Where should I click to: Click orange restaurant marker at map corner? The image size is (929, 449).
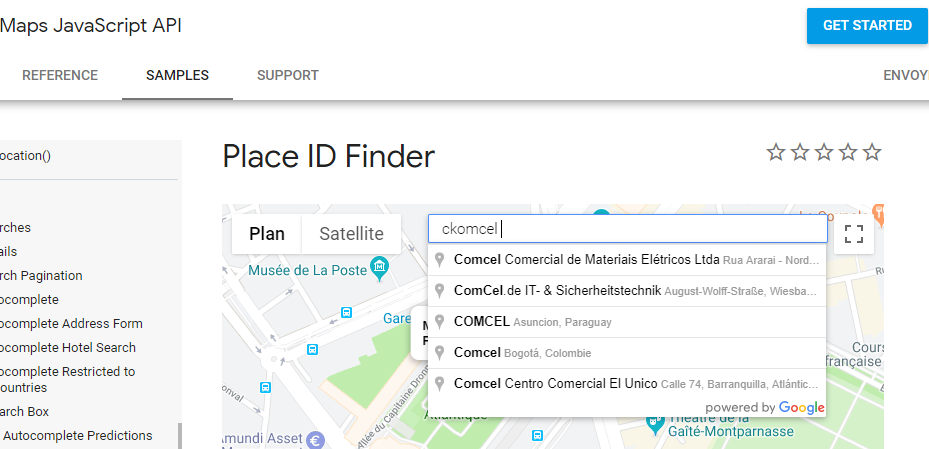pyautogui.click(x=879, y=213)
